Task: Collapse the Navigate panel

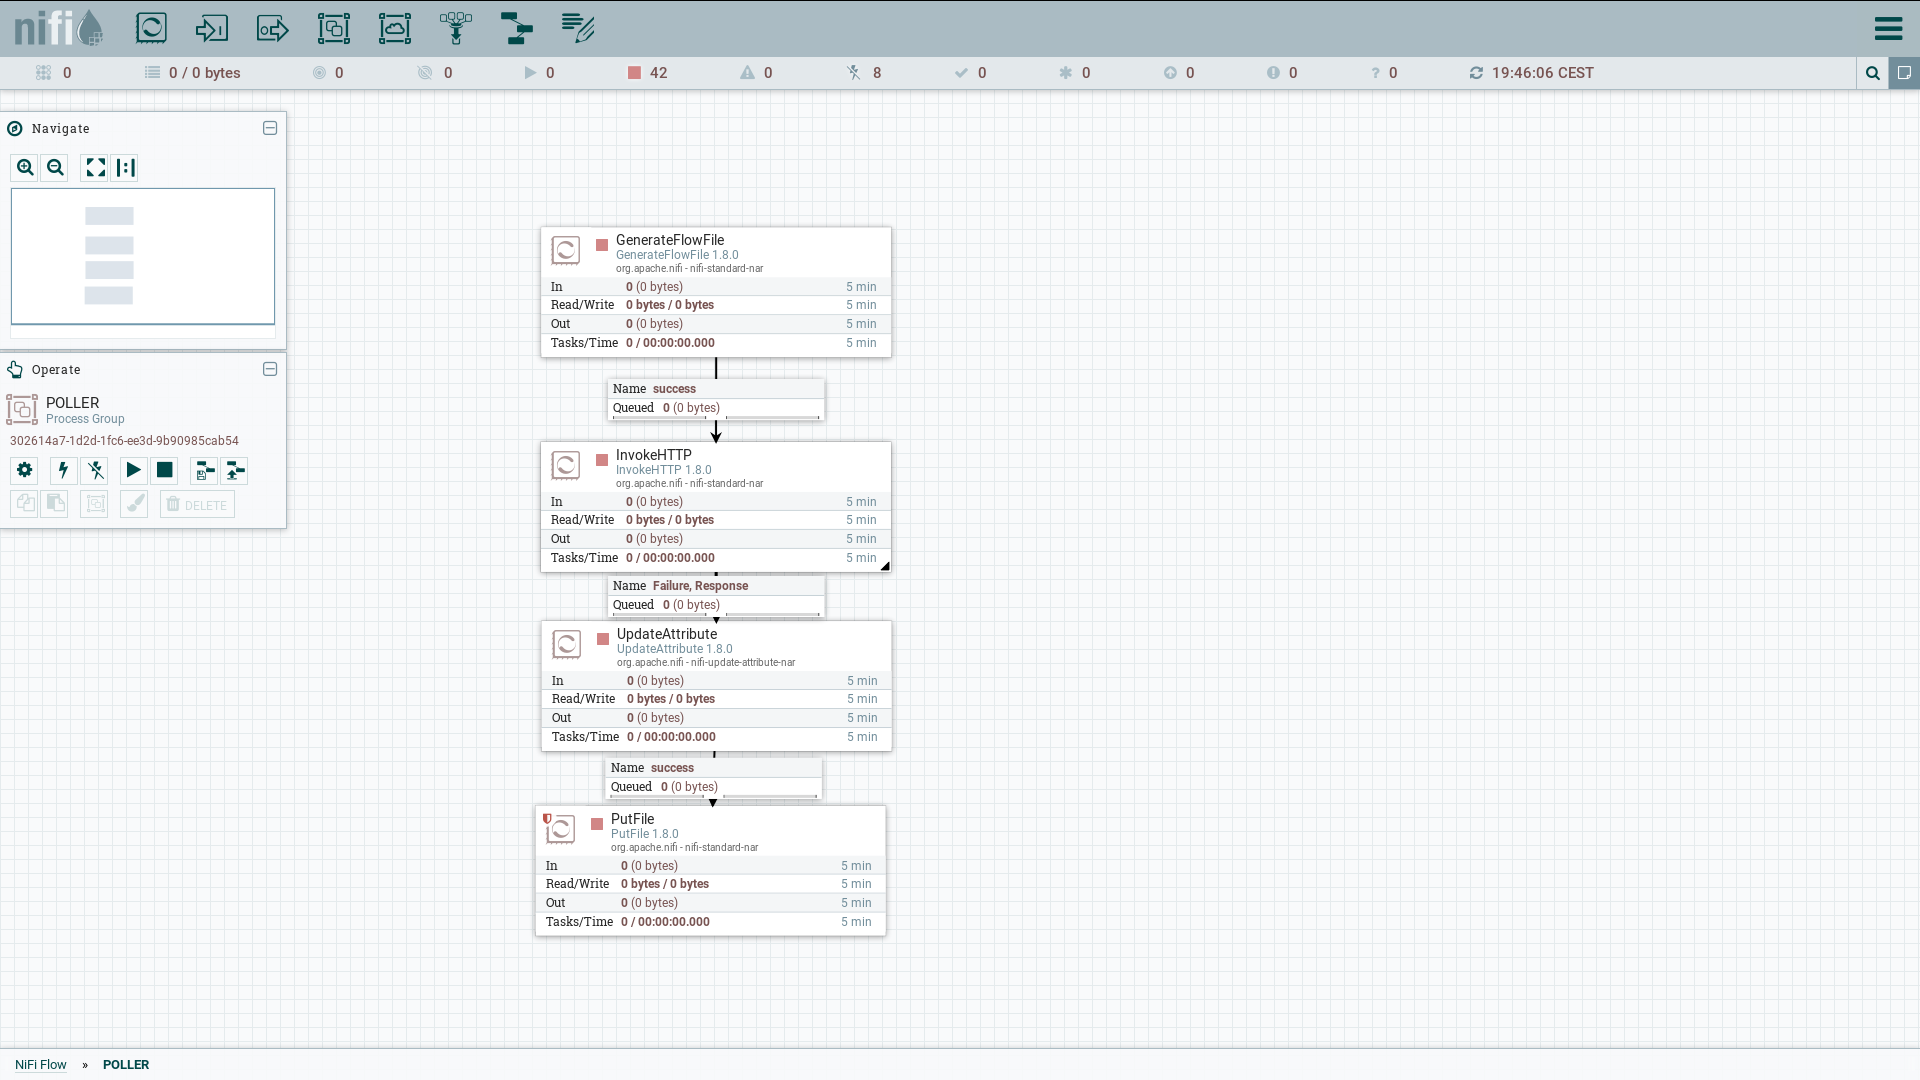Action: pyautogui.click(x=270, y=128)
